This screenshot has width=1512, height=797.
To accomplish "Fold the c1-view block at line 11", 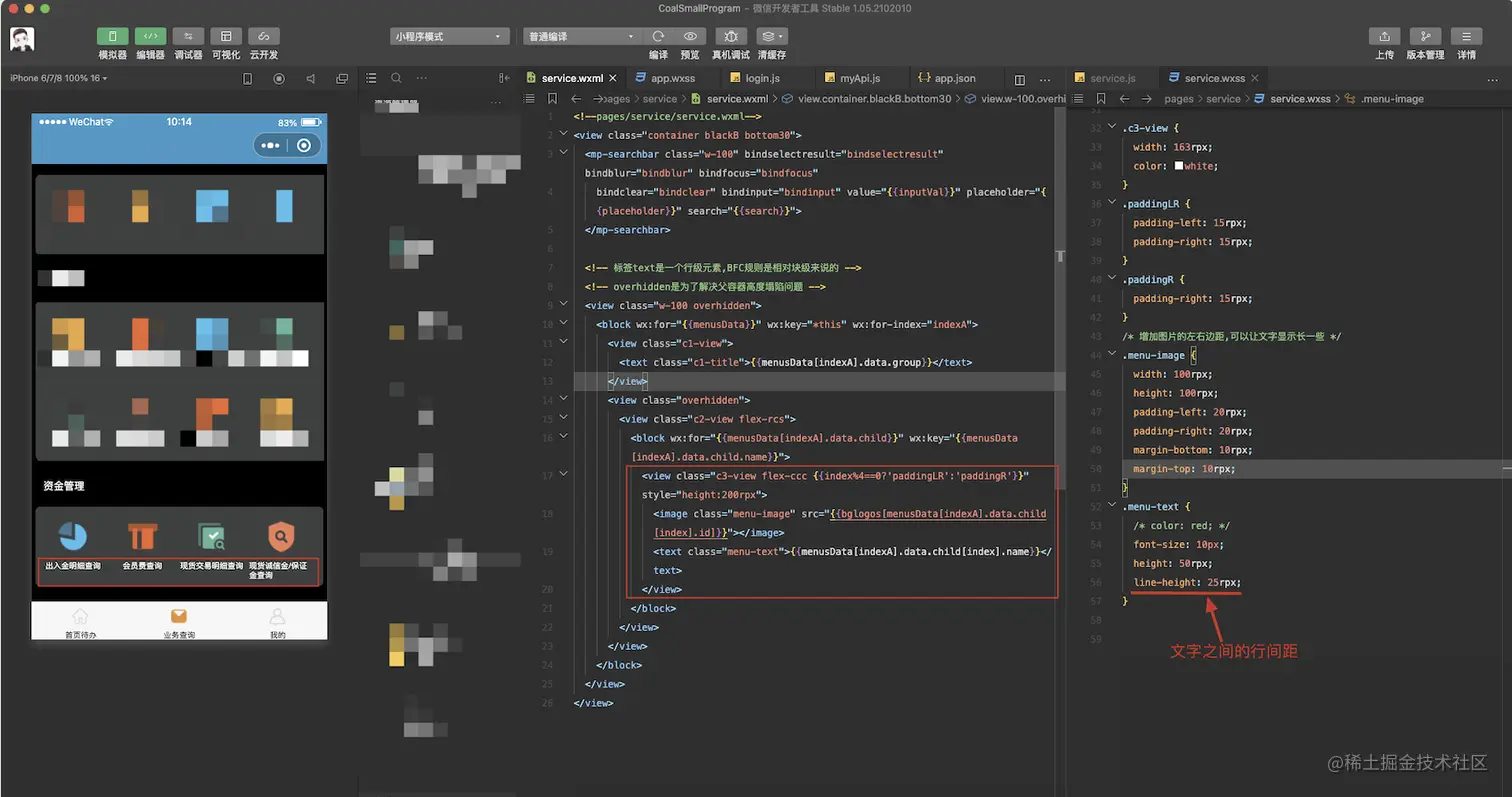I will point(564,343).
